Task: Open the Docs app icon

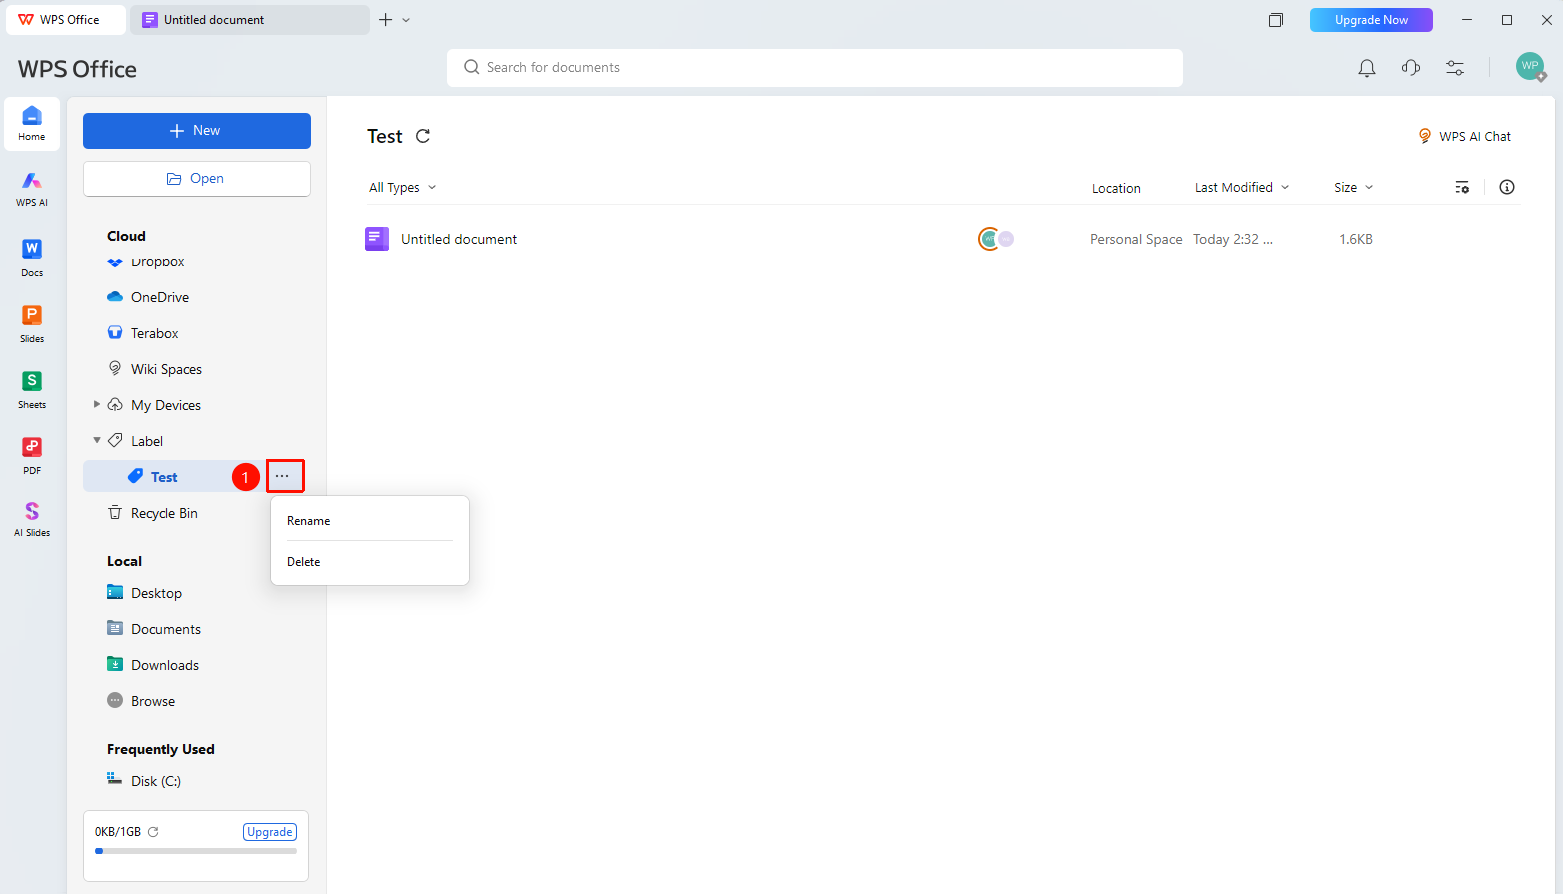Action: tap(32, 257)
